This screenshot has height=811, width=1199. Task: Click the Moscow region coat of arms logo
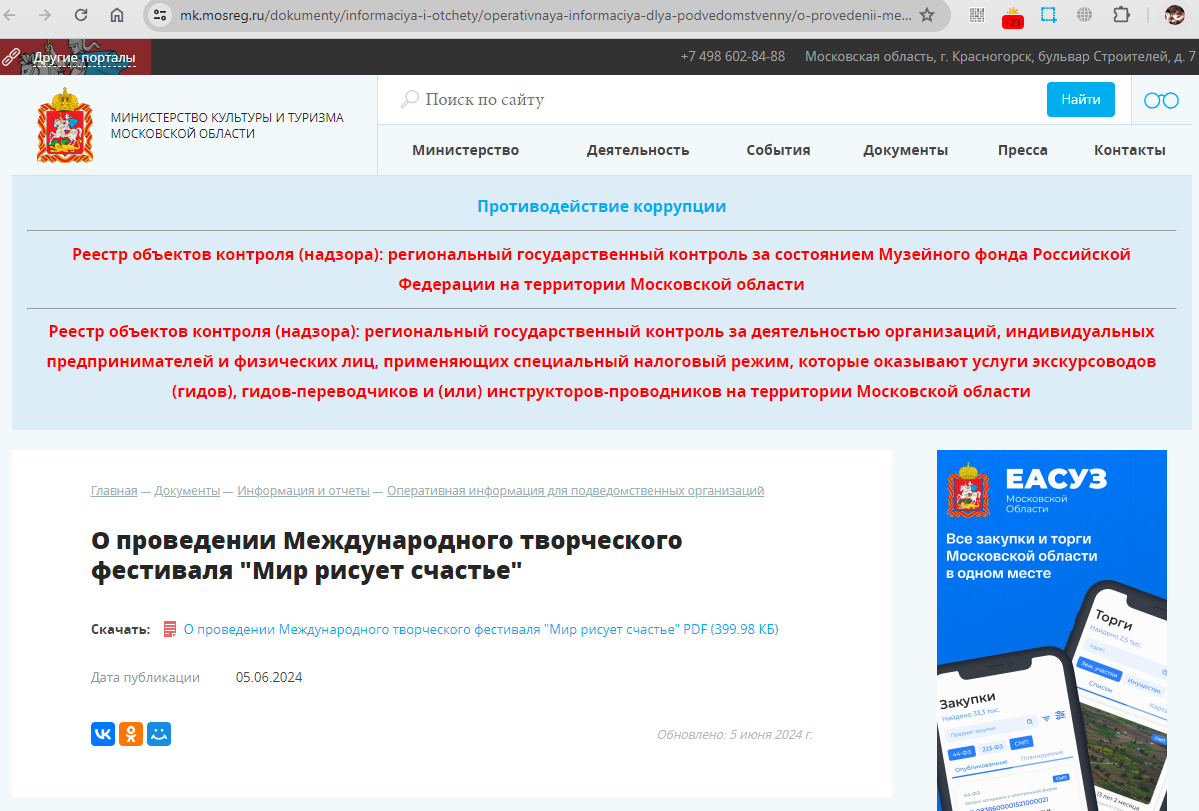click(65, 125)
